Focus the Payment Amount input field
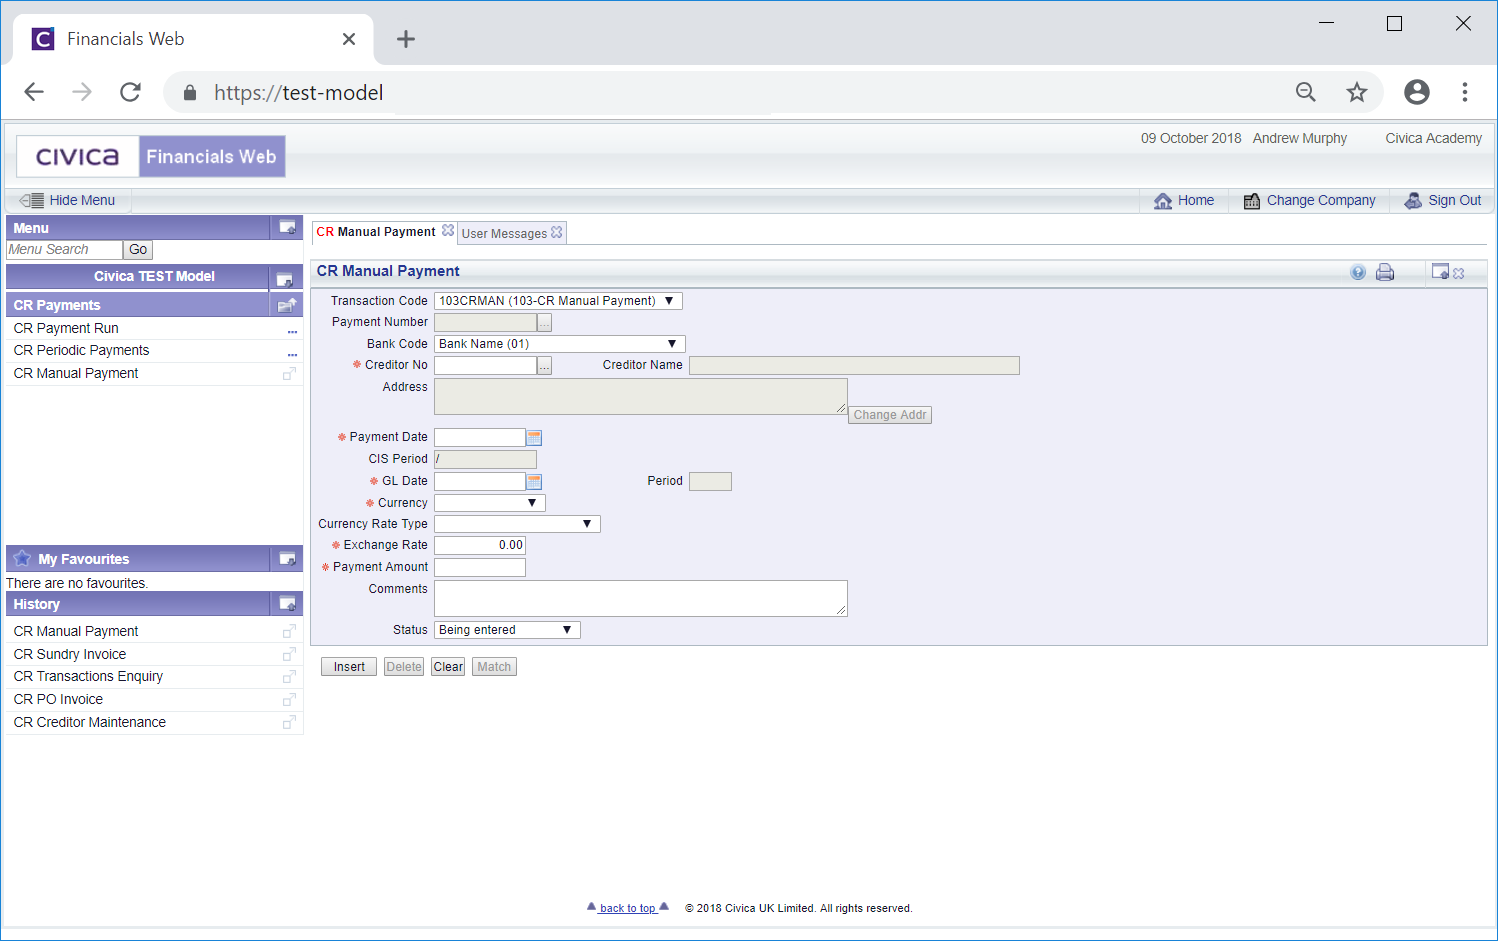This screenshot has height=941, width=1498. click(x=480, y=568)
